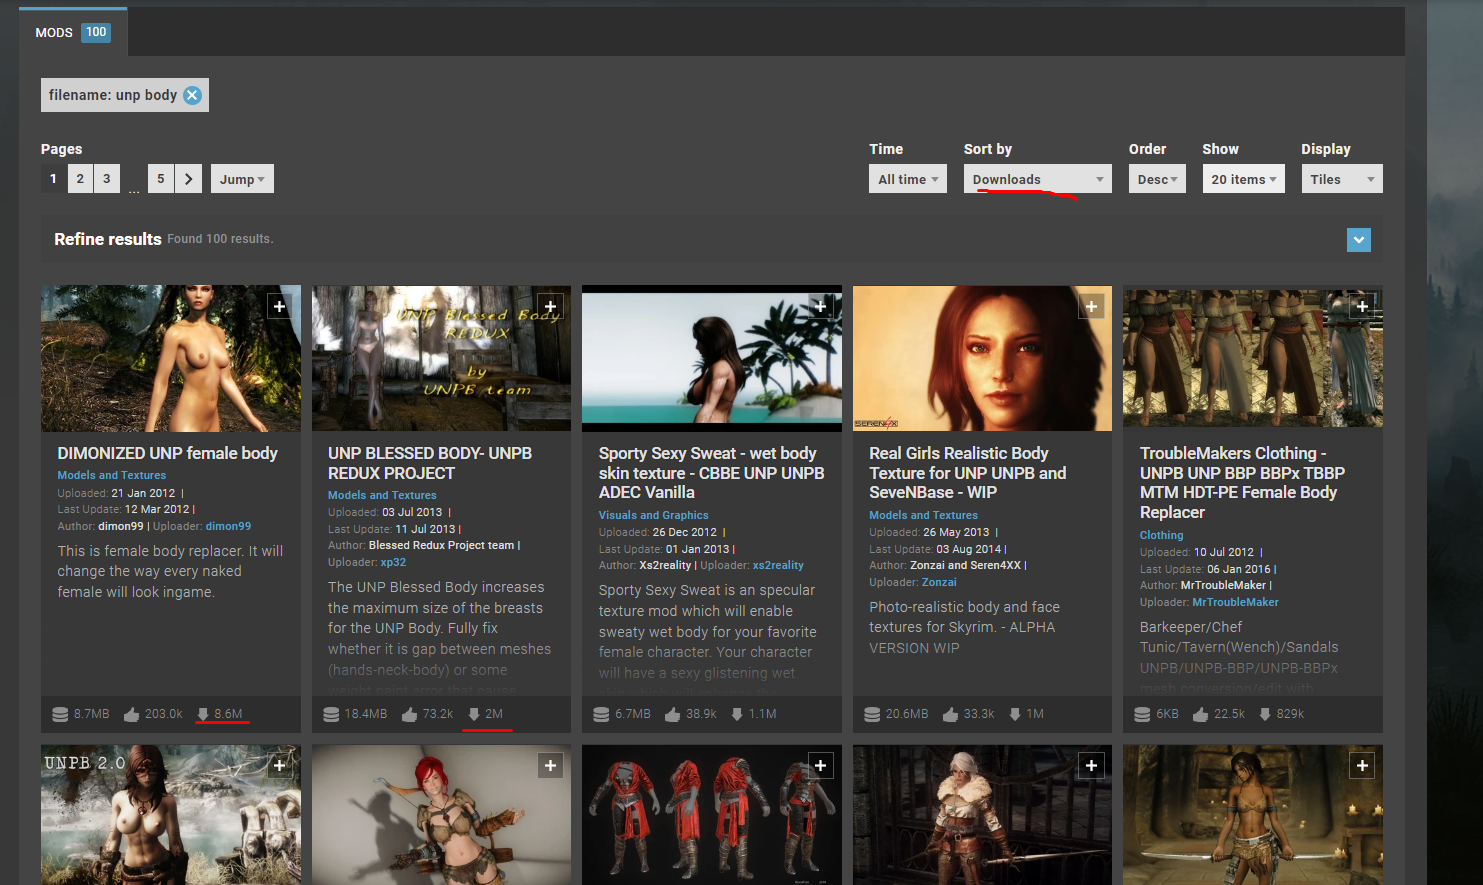The height and width of the screenshot is (885, 1483).
Task: Expand the Refine results panel
Action: 1358,240
